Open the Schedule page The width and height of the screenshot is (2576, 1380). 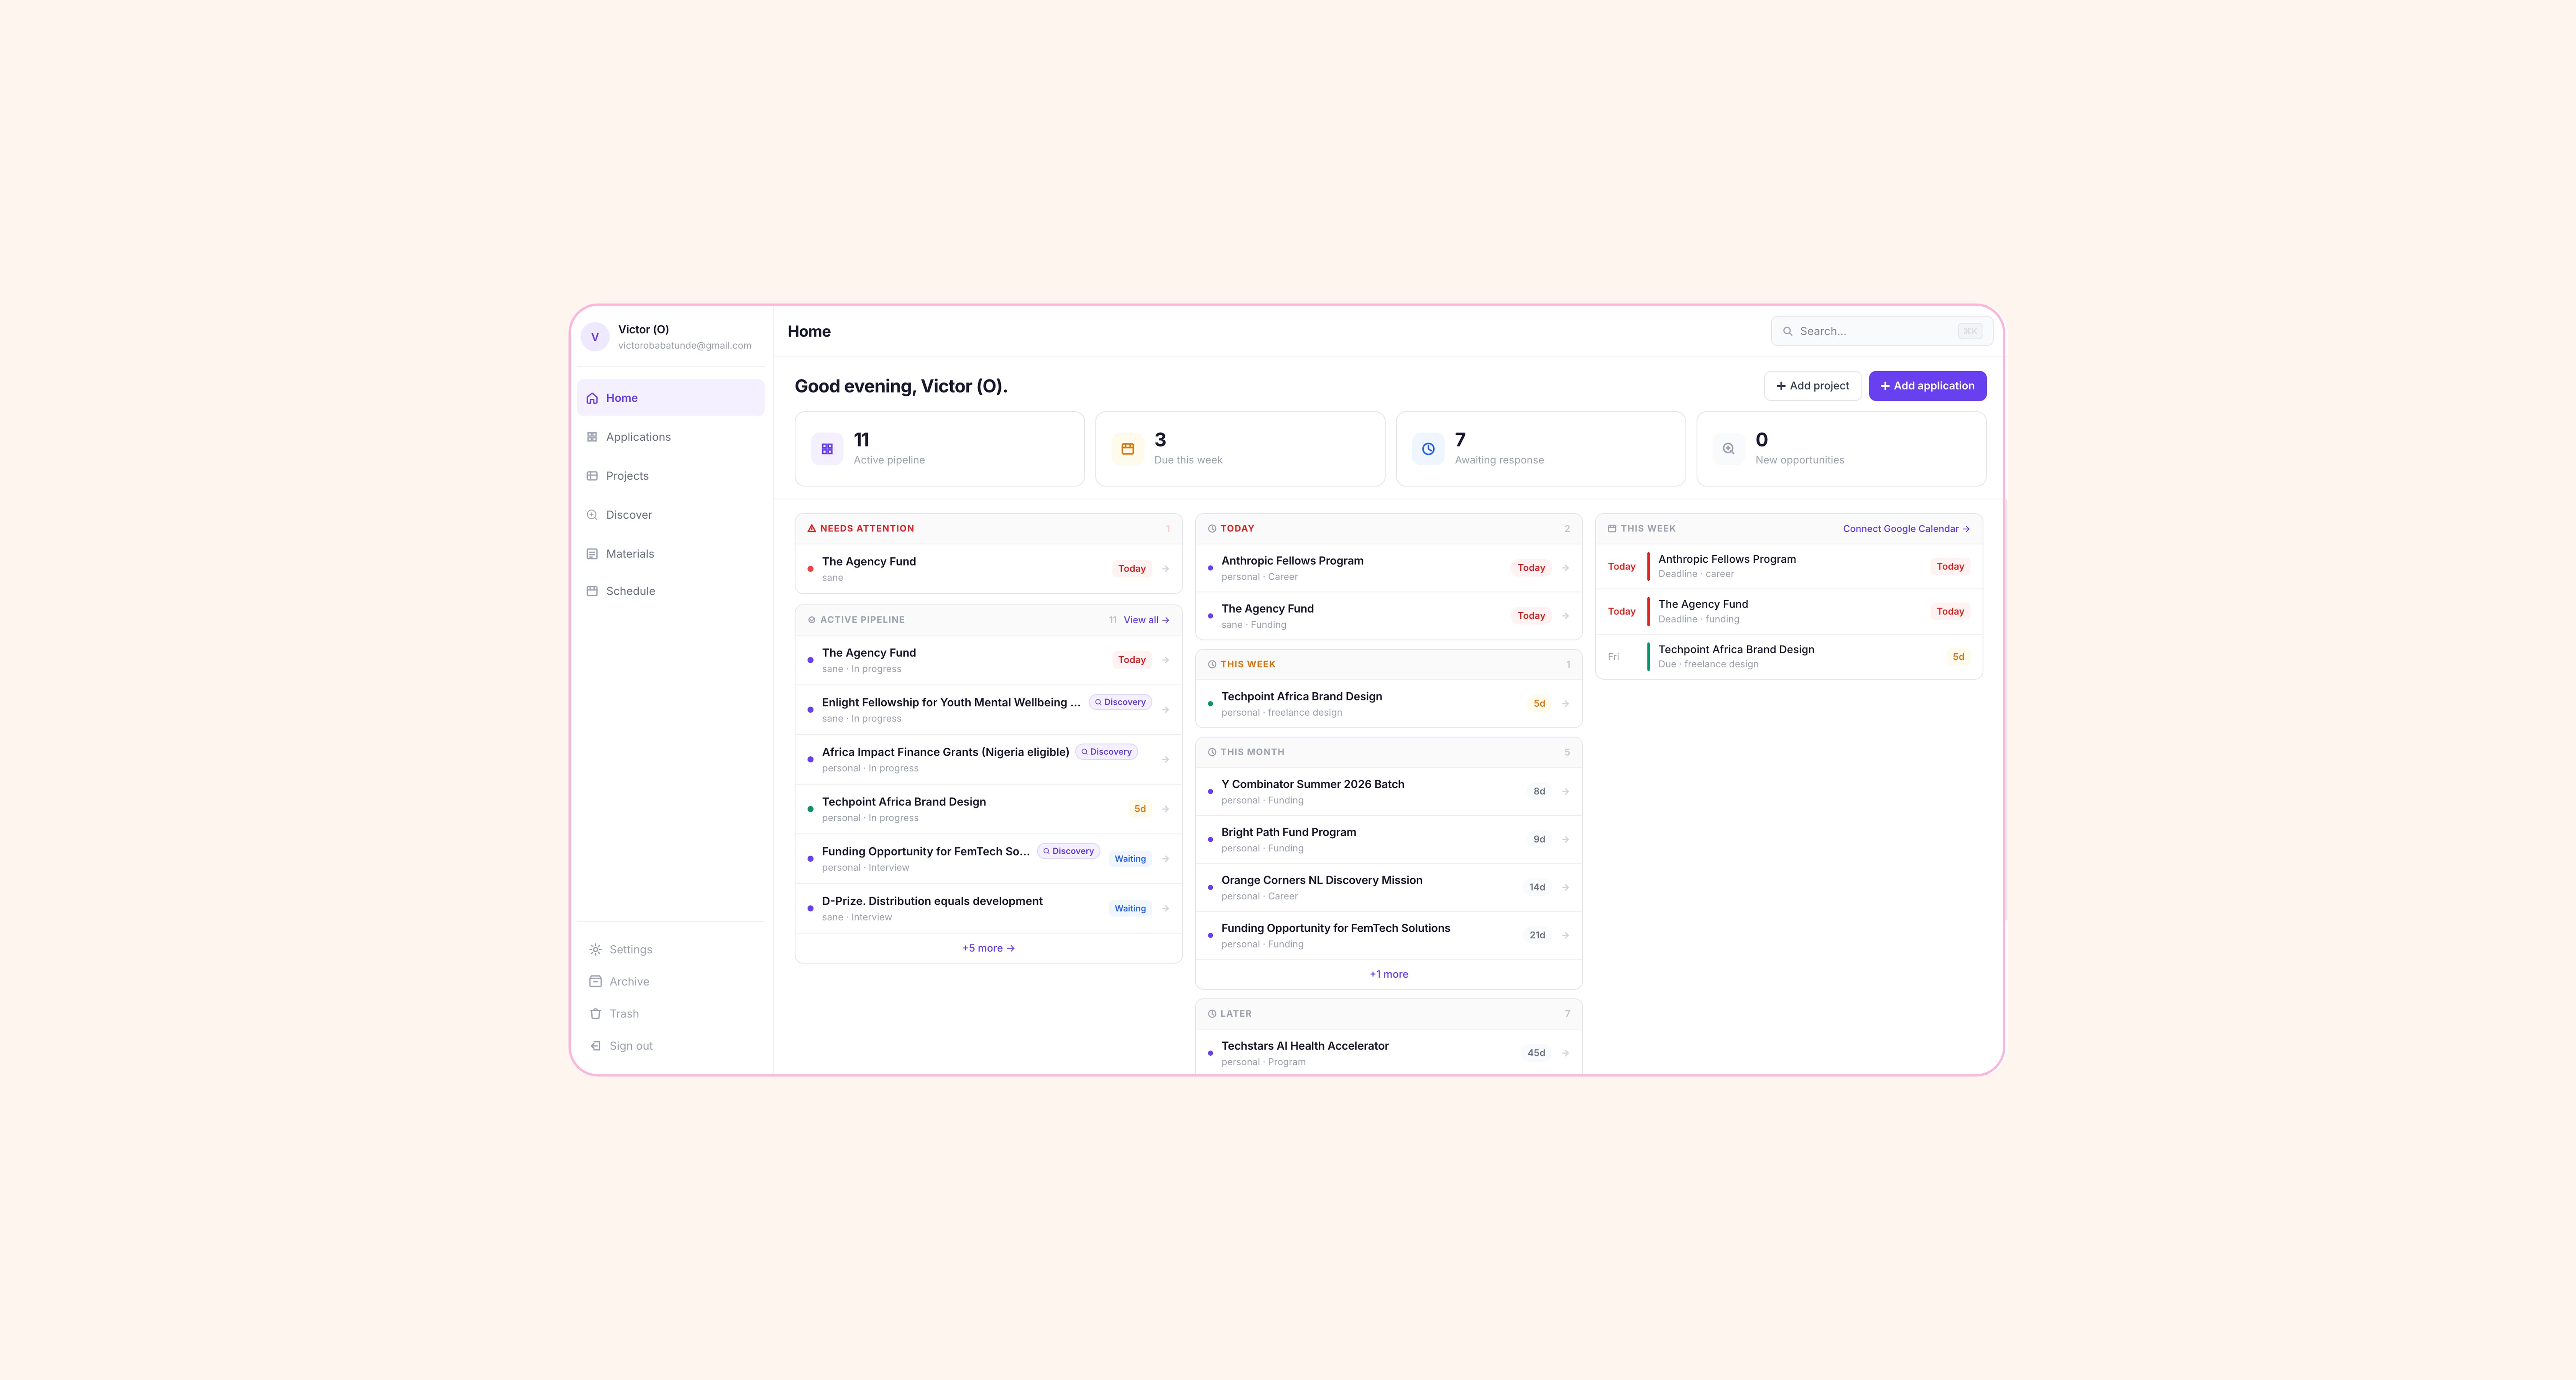pos(670,591)
